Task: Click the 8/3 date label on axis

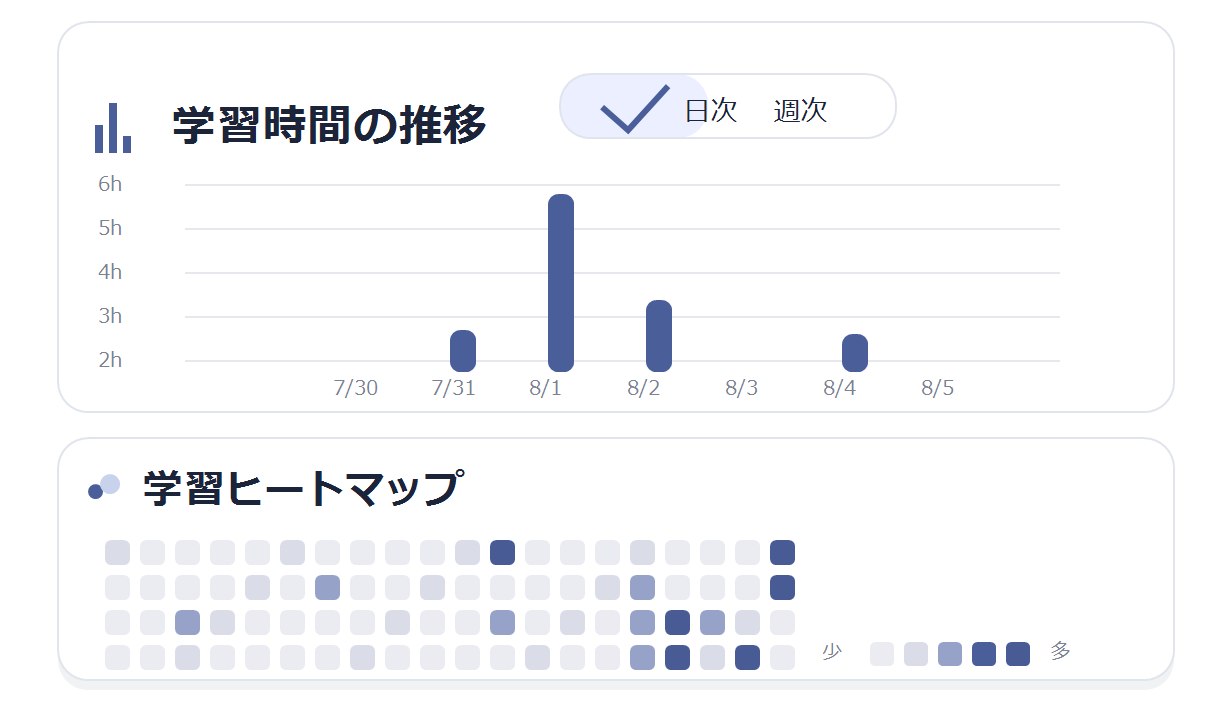Action: tap(742, 388)
